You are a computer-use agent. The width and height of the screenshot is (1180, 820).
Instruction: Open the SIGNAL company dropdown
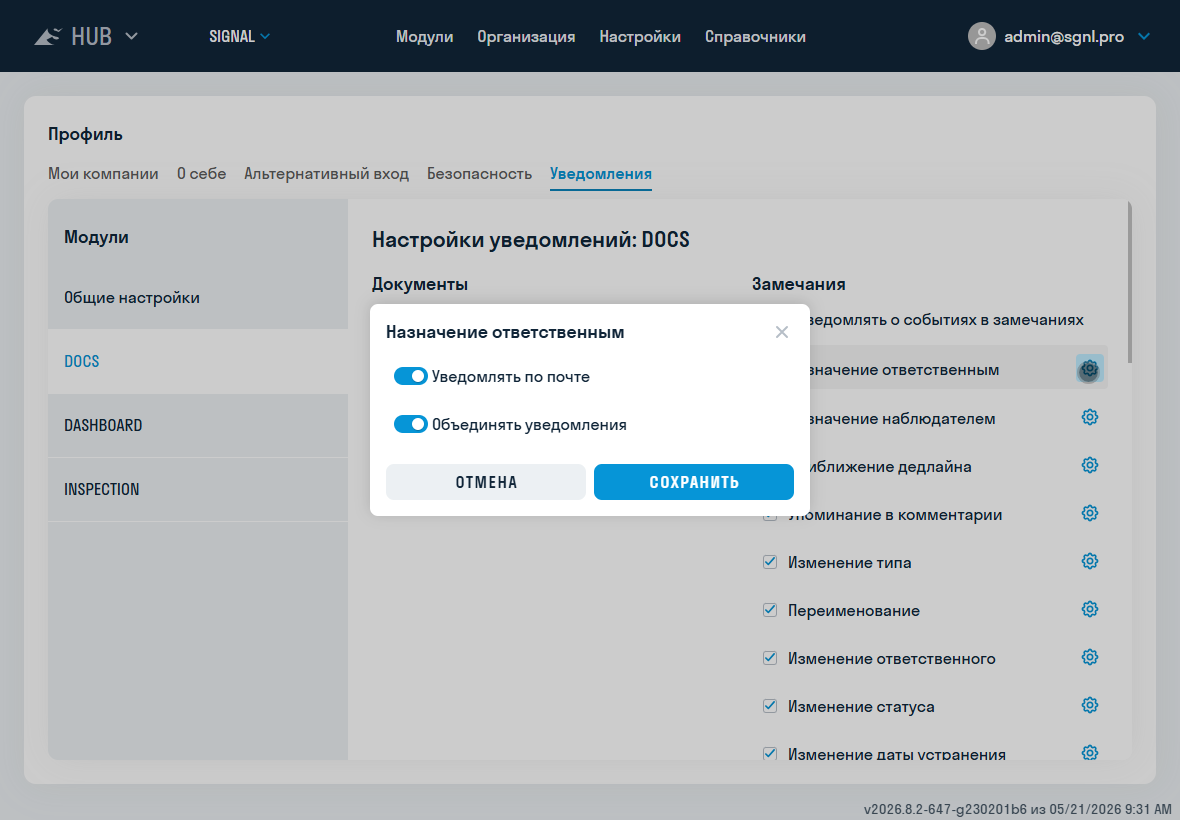pyautogui.click(x=239, y=36)
